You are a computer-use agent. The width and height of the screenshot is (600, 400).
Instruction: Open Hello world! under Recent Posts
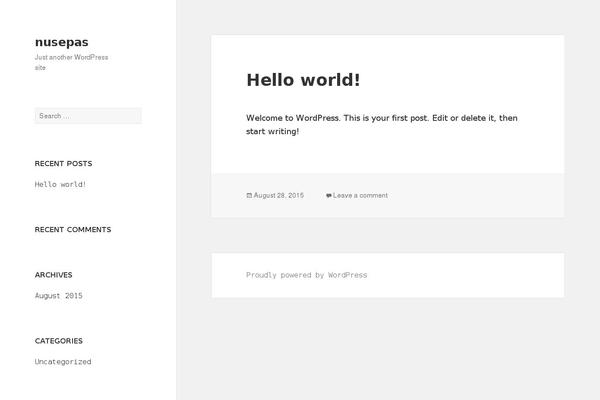point(60,184)
